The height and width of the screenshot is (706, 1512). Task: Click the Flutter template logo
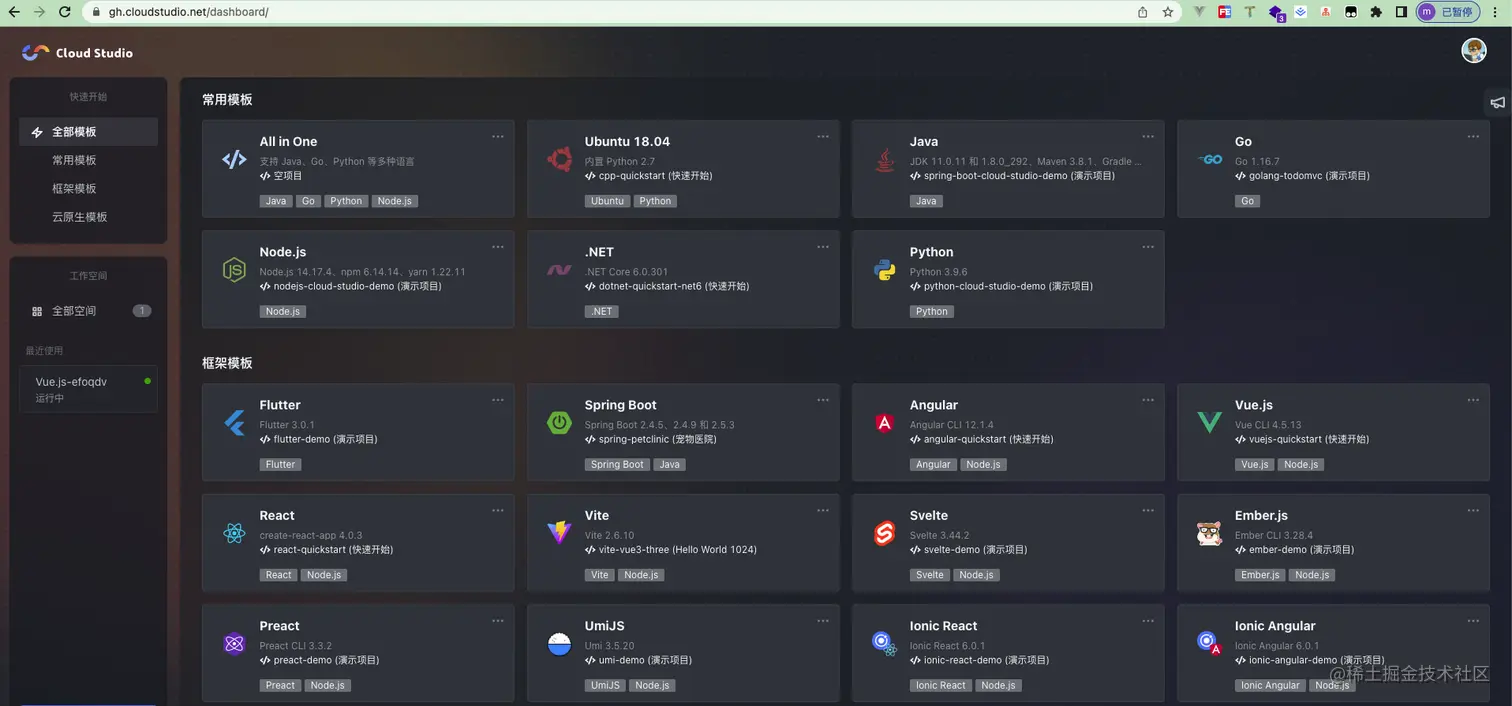pos(234,423)
